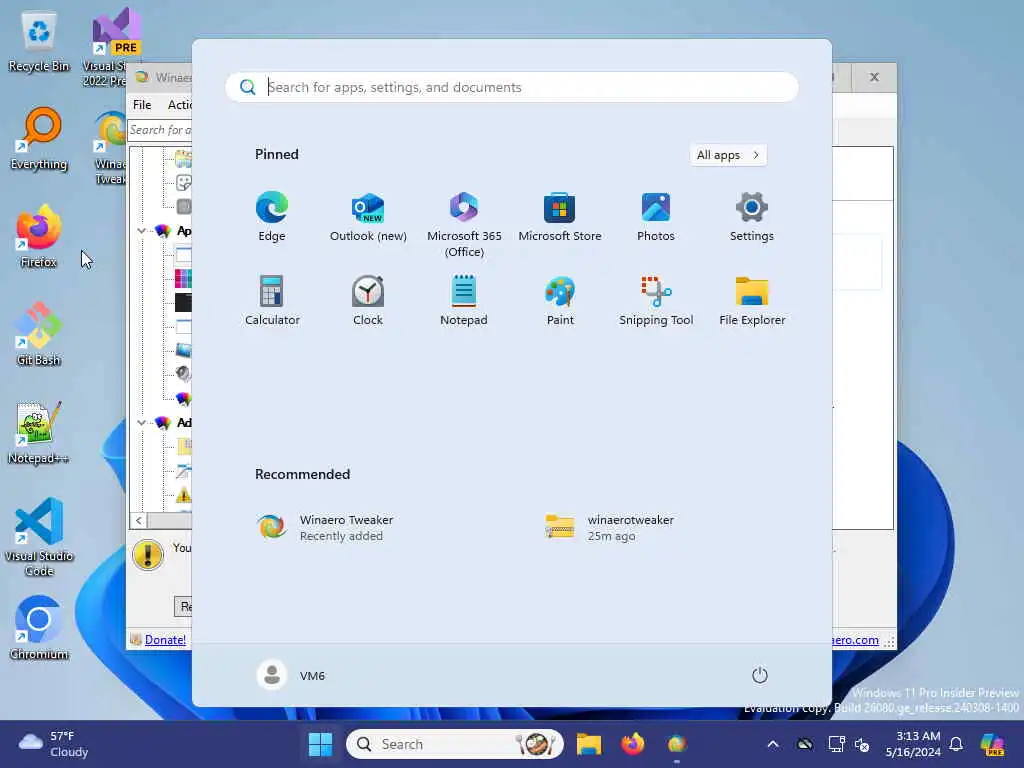Screen dimensions: 1024x768
Task: Open Microsoft Store from Start menu
Action: (560, 217)
